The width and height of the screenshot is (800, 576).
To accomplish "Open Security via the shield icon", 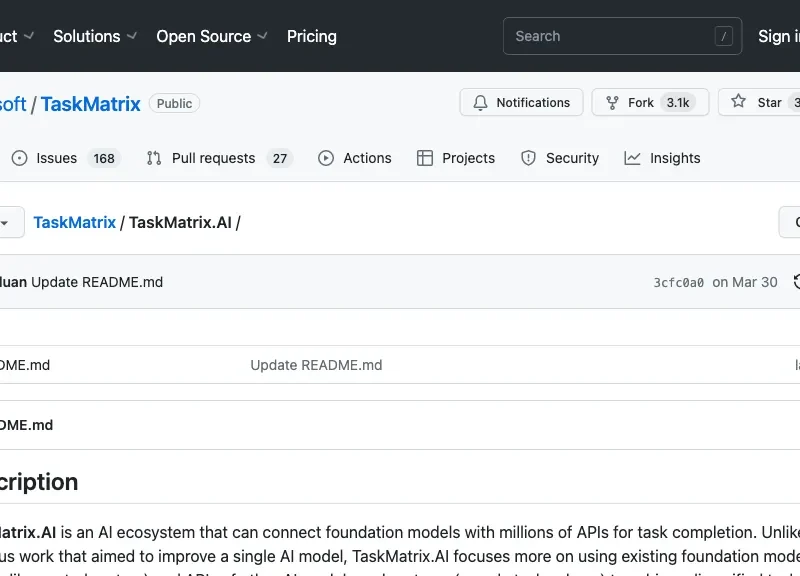I will 527,158.
